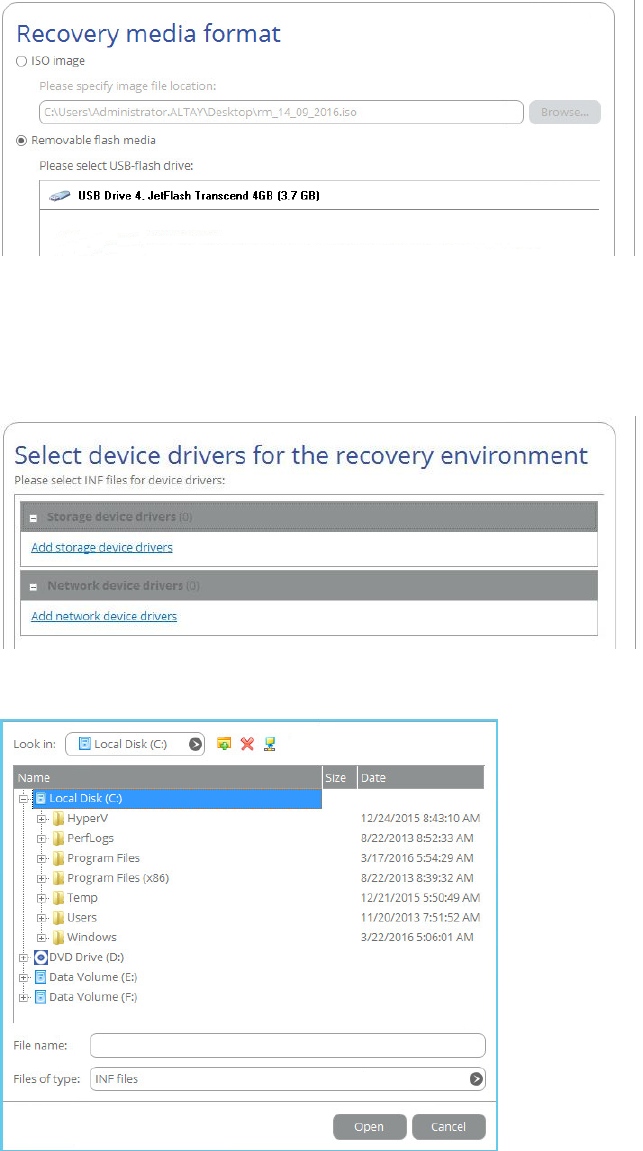Click the File name input field
This screenshot has width=643, height=1151.
tap(288, 1045)
